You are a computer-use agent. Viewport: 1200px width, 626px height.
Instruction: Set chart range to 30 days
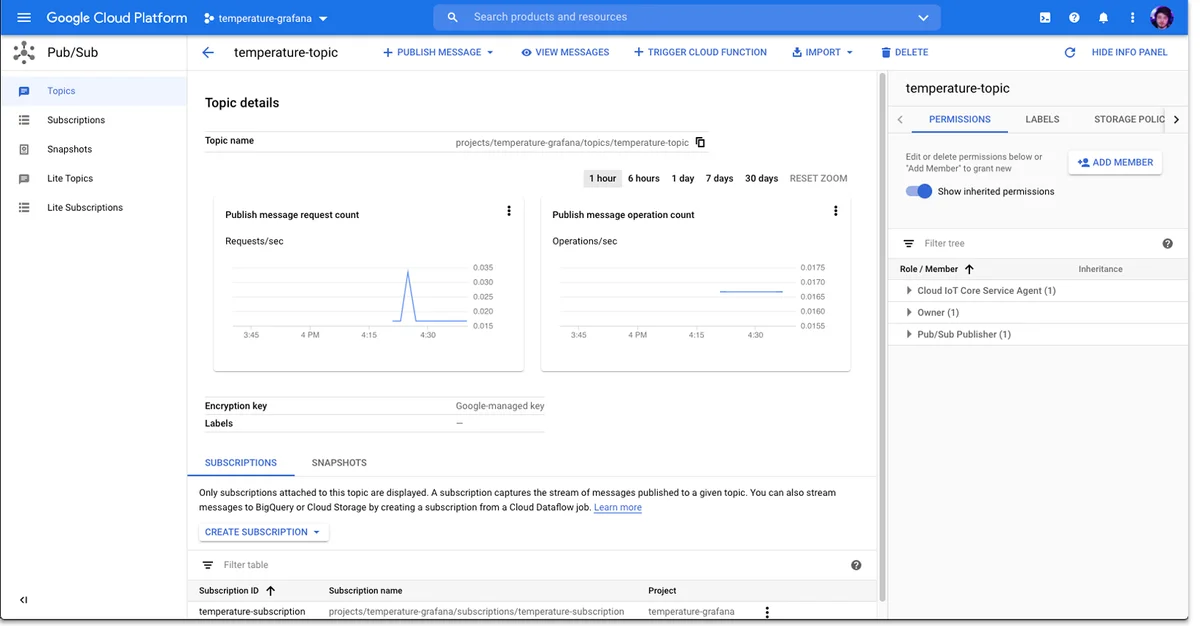click(x=761, y=179)
